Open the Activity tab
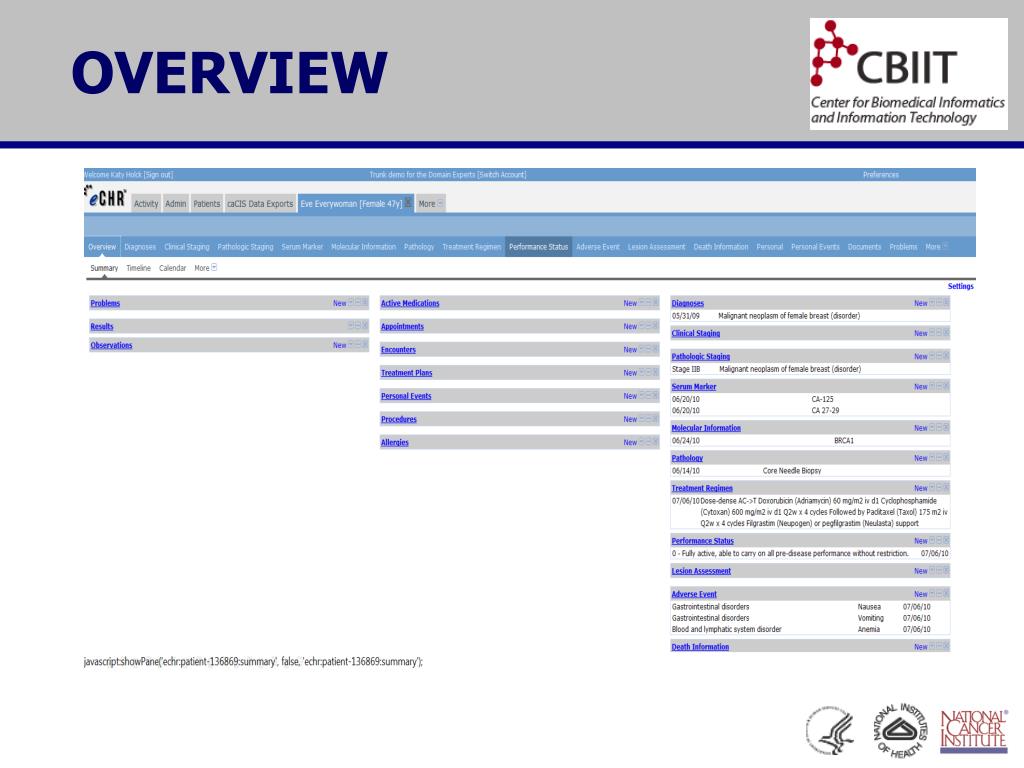The width and height of the screenshot is (1024, 768). click(x=146, y=204)
